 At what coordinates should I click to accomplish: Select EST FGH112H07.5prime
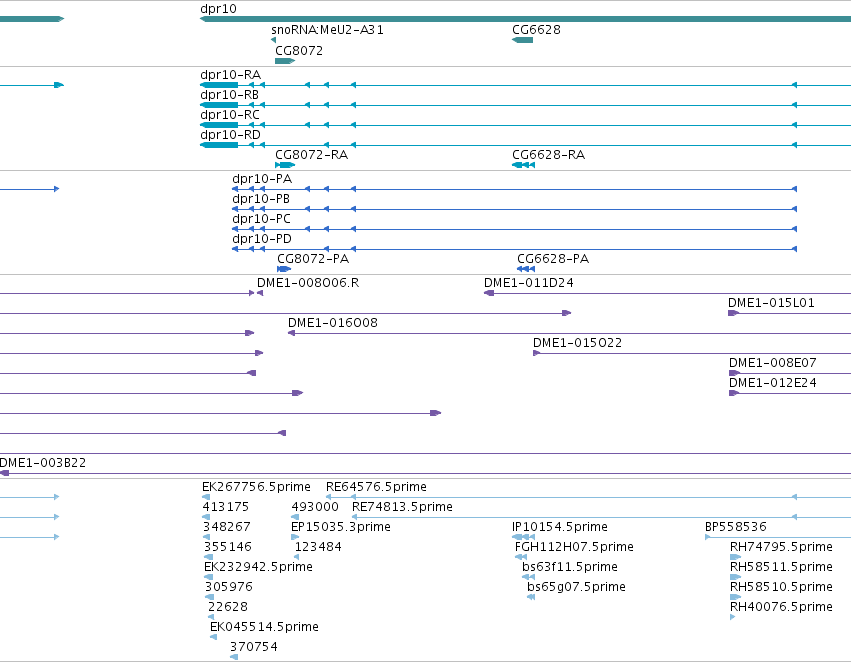coord(574,547)
